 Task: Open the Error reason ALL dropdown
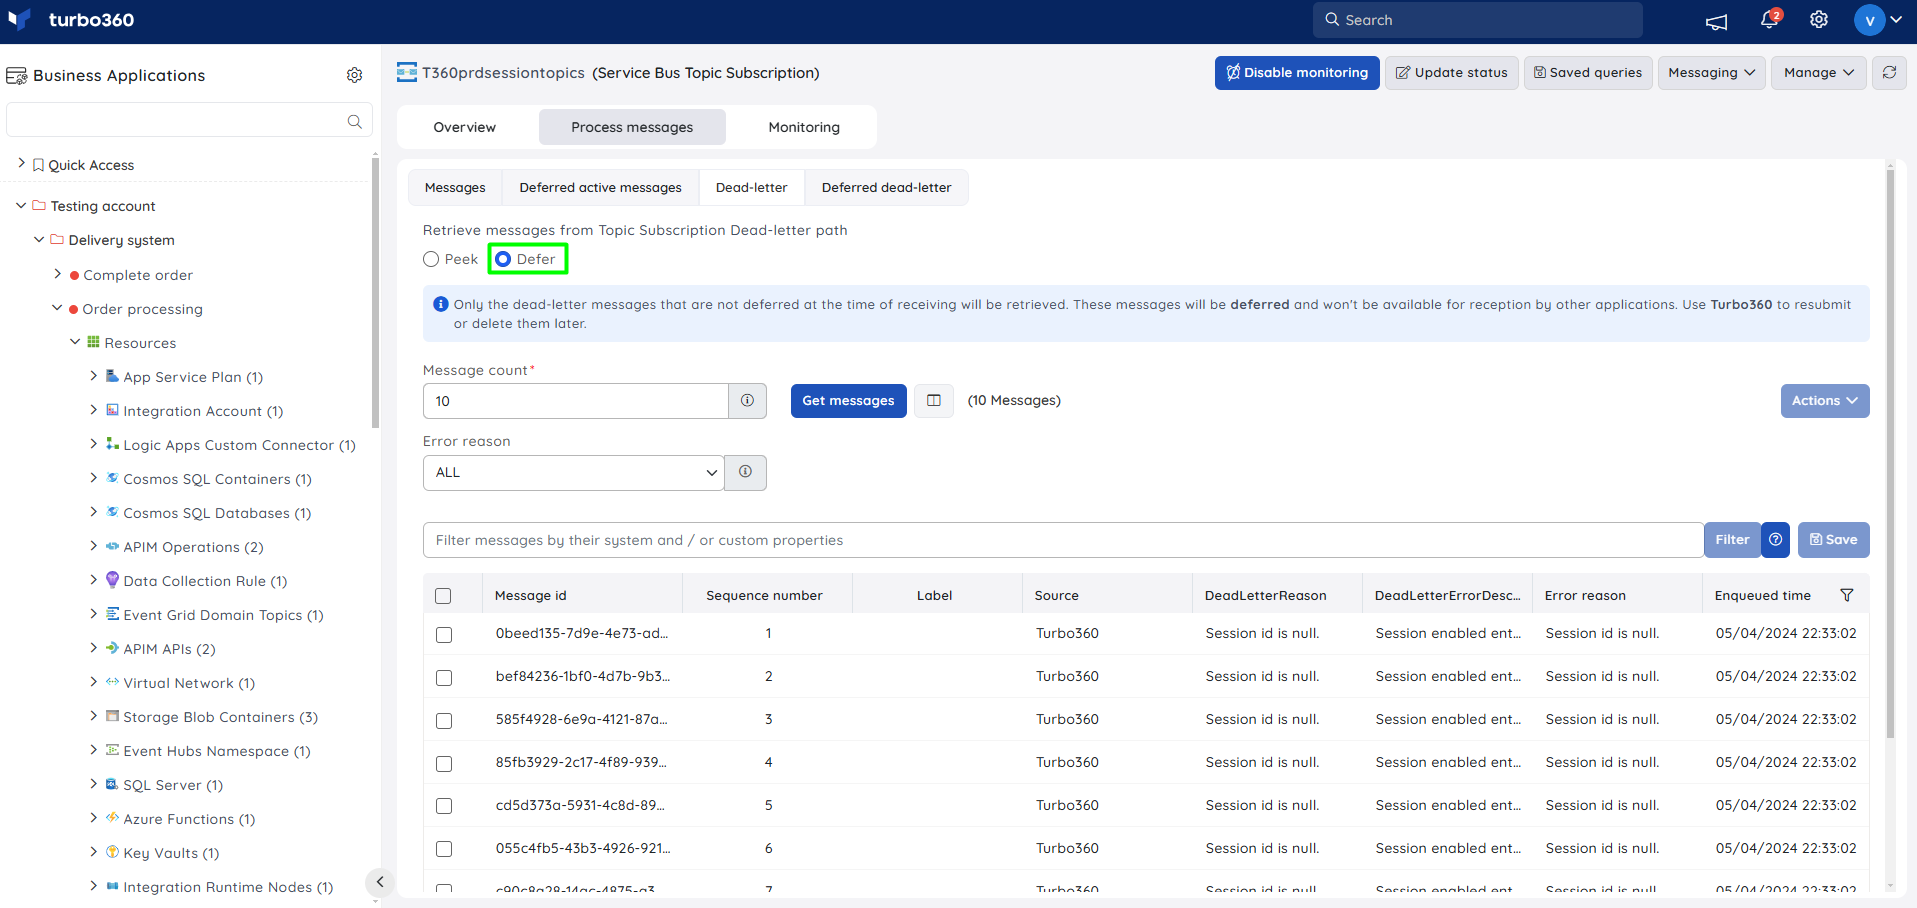(574, 473)
